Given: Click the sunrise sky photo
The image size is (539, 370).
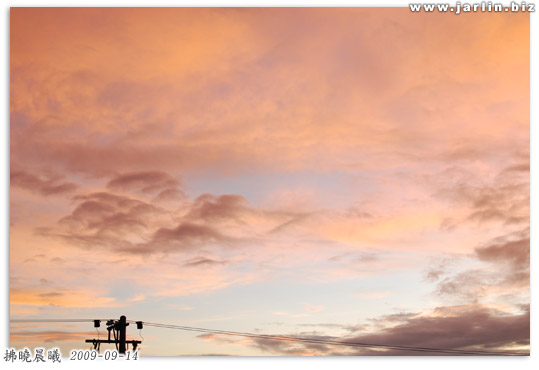Looking at the screenshot, I should coord(270,181).
